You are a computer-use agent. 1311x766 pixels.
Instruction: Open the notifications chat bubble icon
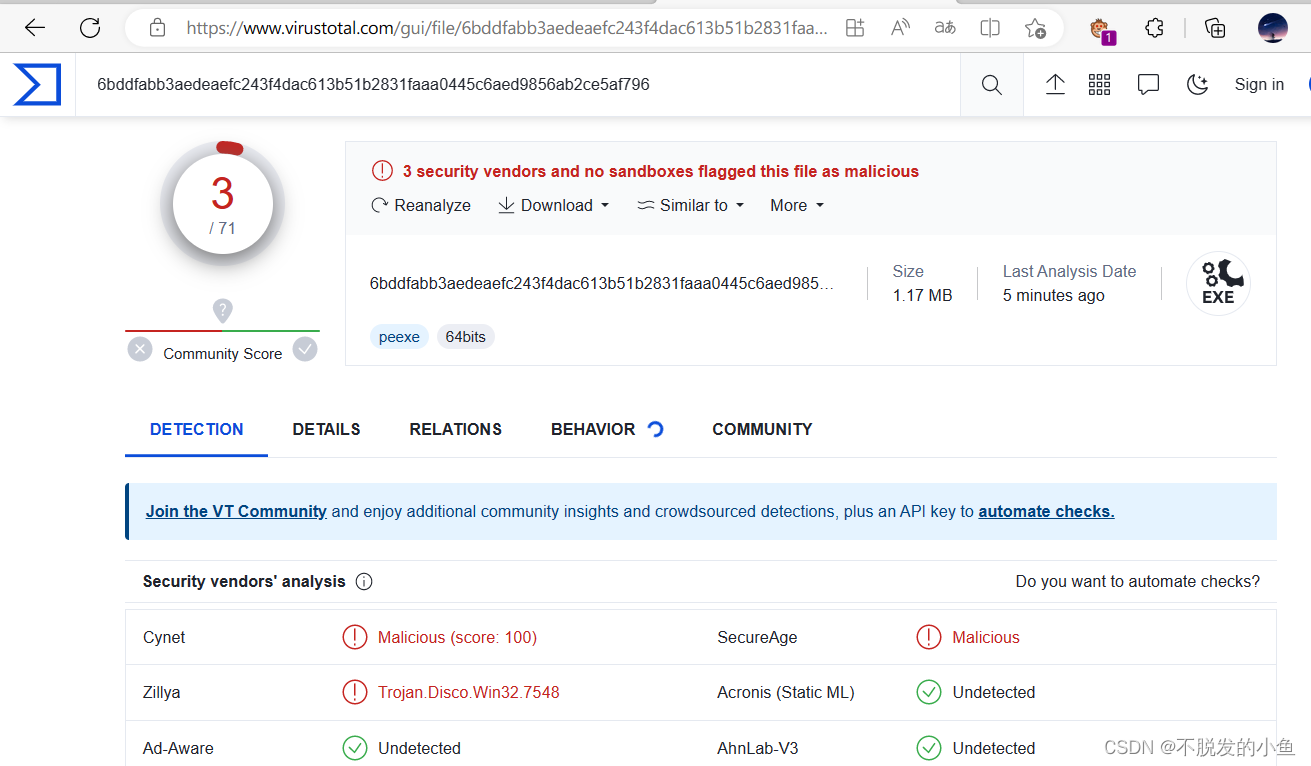tap(1148, 85)
